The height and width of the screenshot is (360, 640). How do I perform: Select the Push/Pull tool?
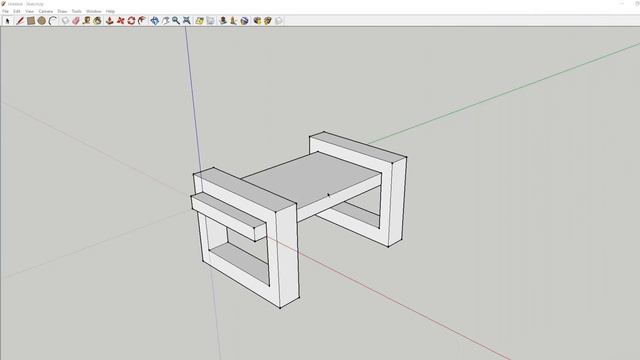(x=110, y=20)
